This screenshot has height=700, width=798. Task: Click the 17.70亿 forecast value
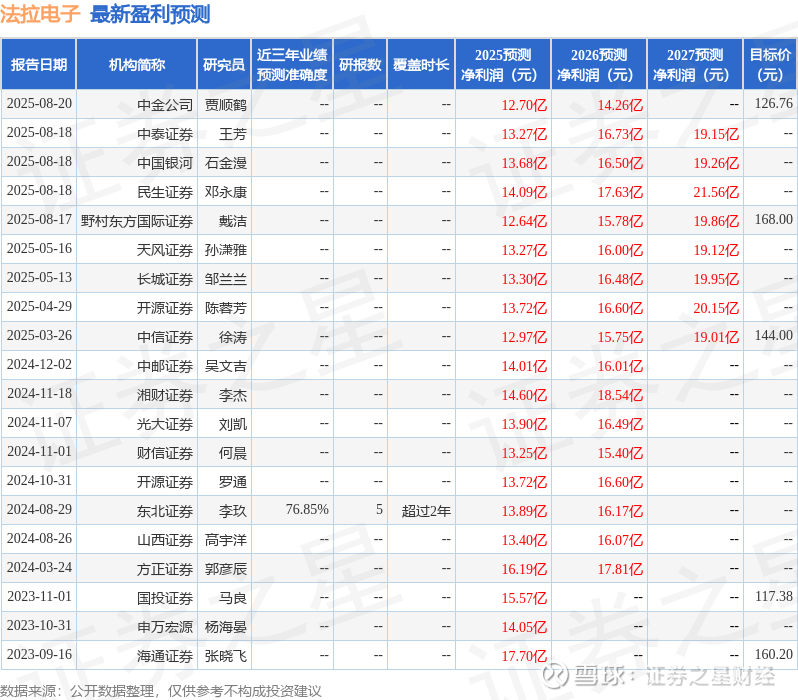524,656
